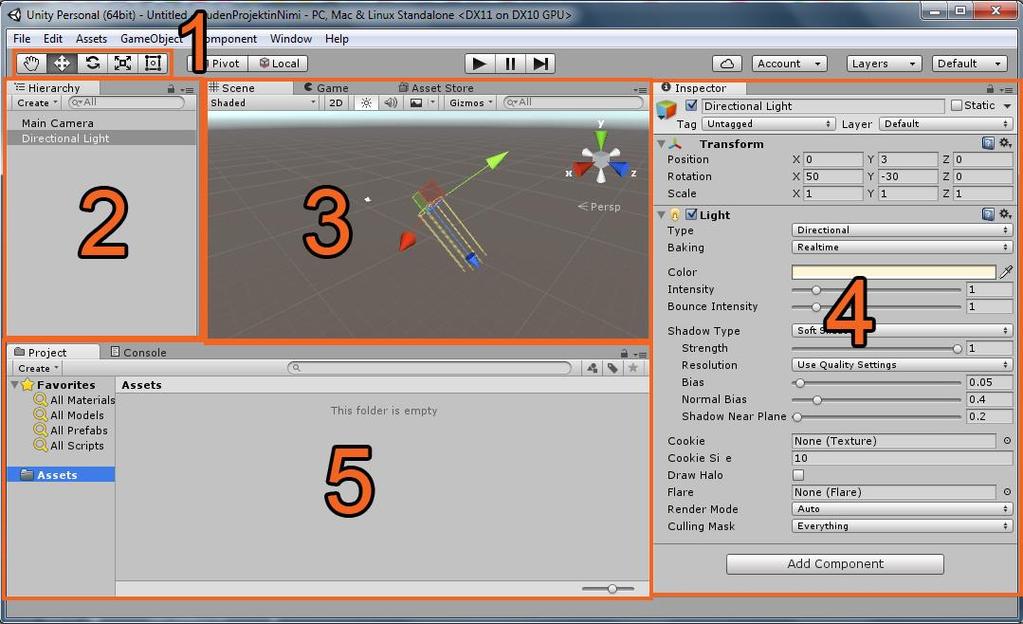Open Transform component help icon

[988, 143]
